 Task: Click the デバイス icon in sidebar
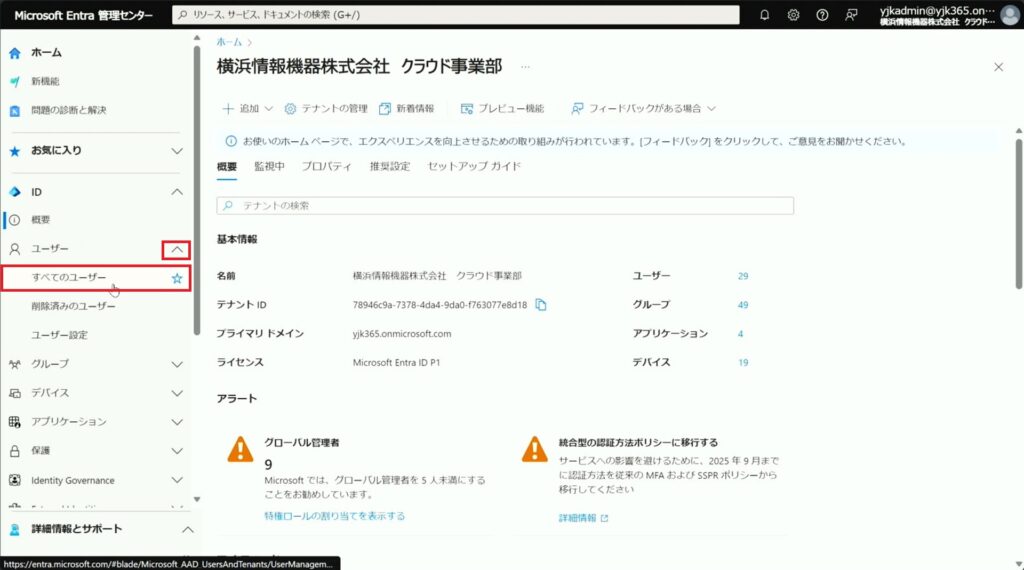(x=14, y=393)
